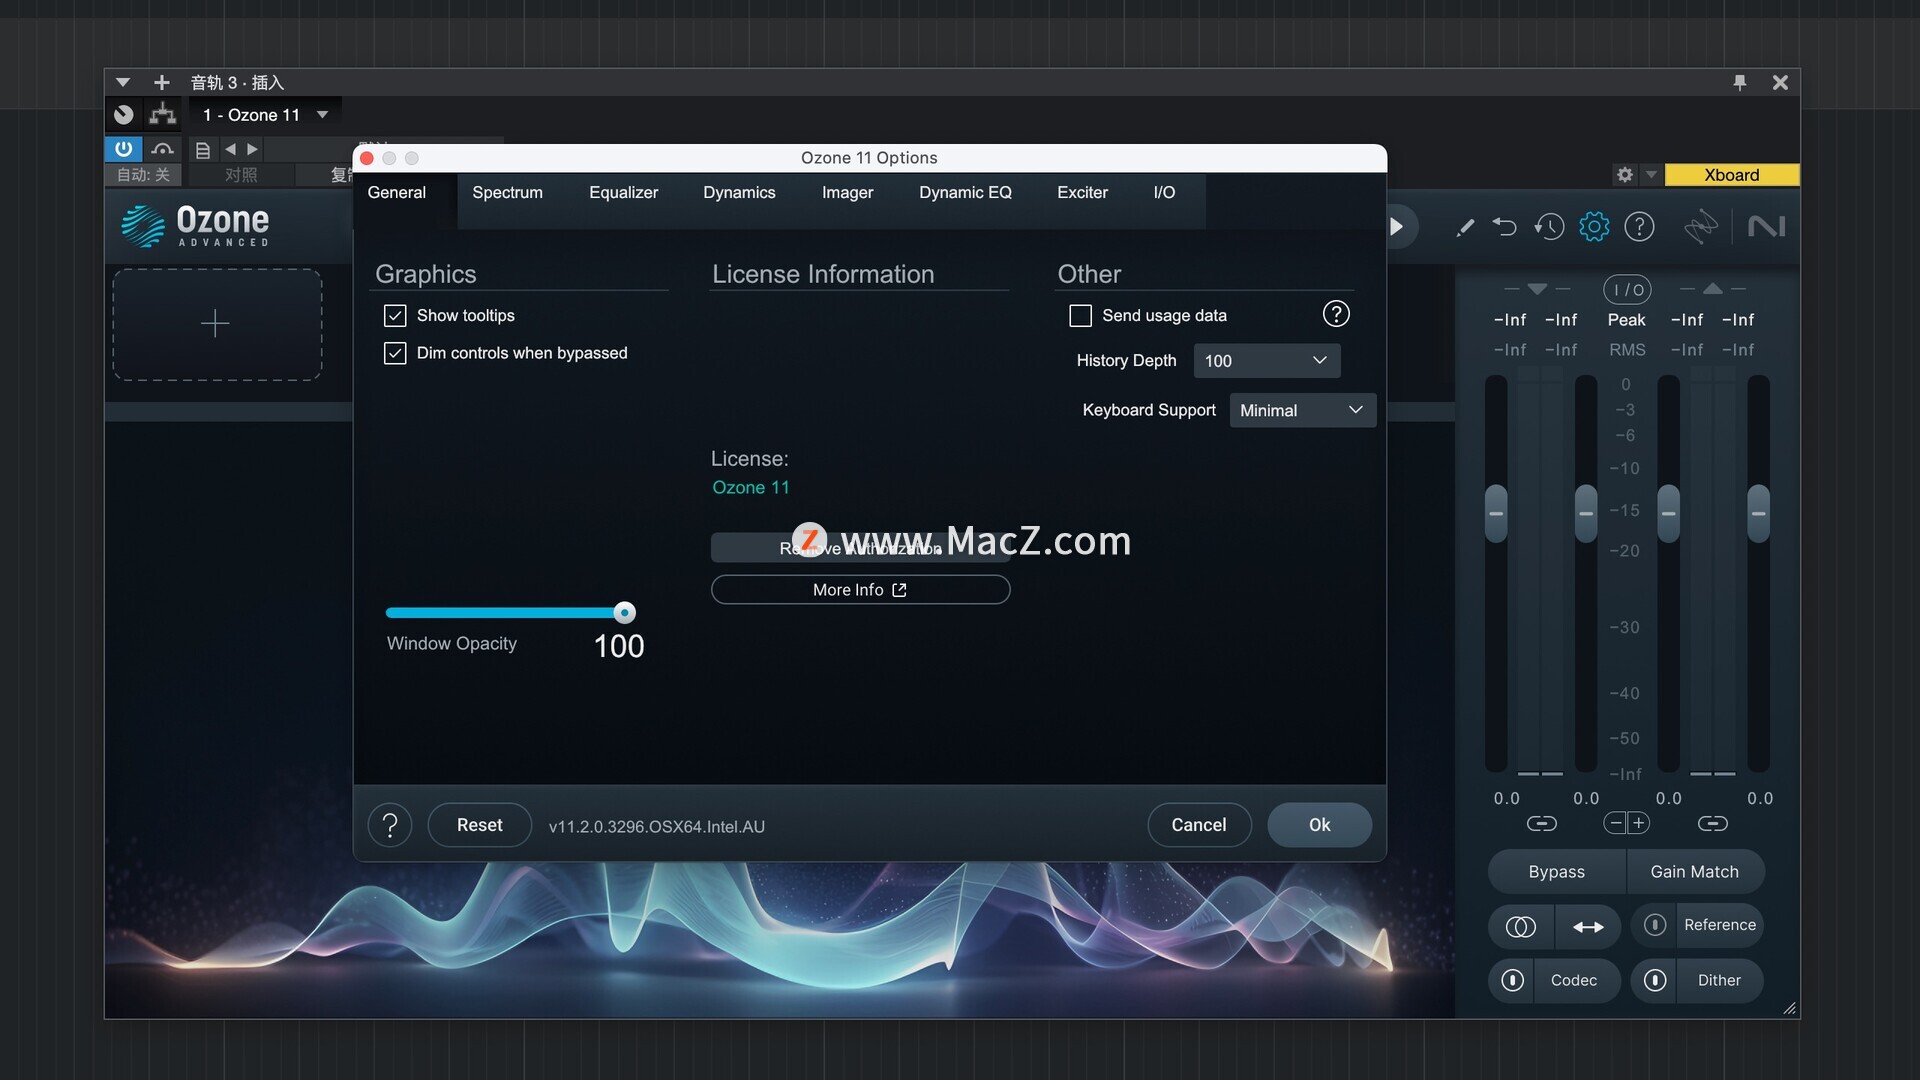This screenshot has width=1920, height=1080.
Task: Click the minus gain step button
Action: pyautogui.click(x=1615, y=823)
